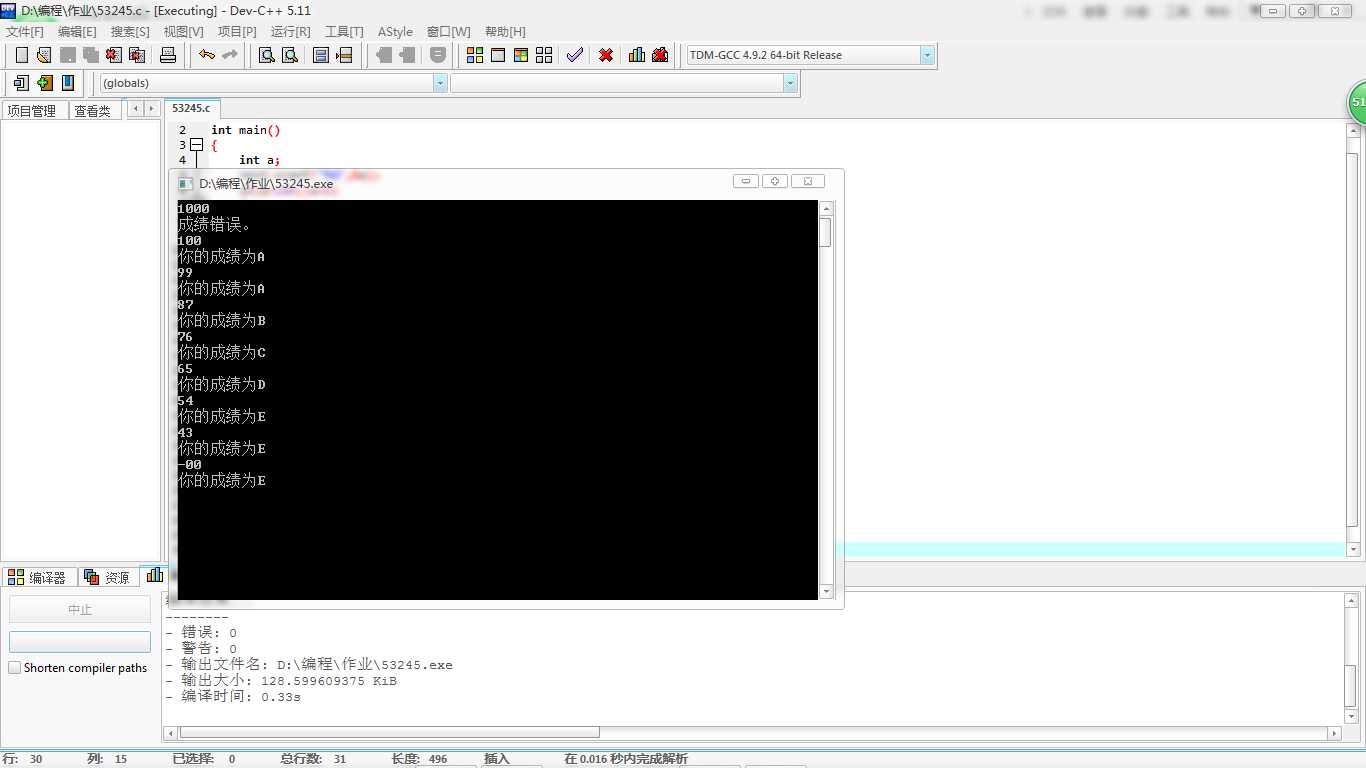Click the Delete profiling information icon
Image resolution: width=1366 pixels, height=768 pixels.
(x=660, y=55)
